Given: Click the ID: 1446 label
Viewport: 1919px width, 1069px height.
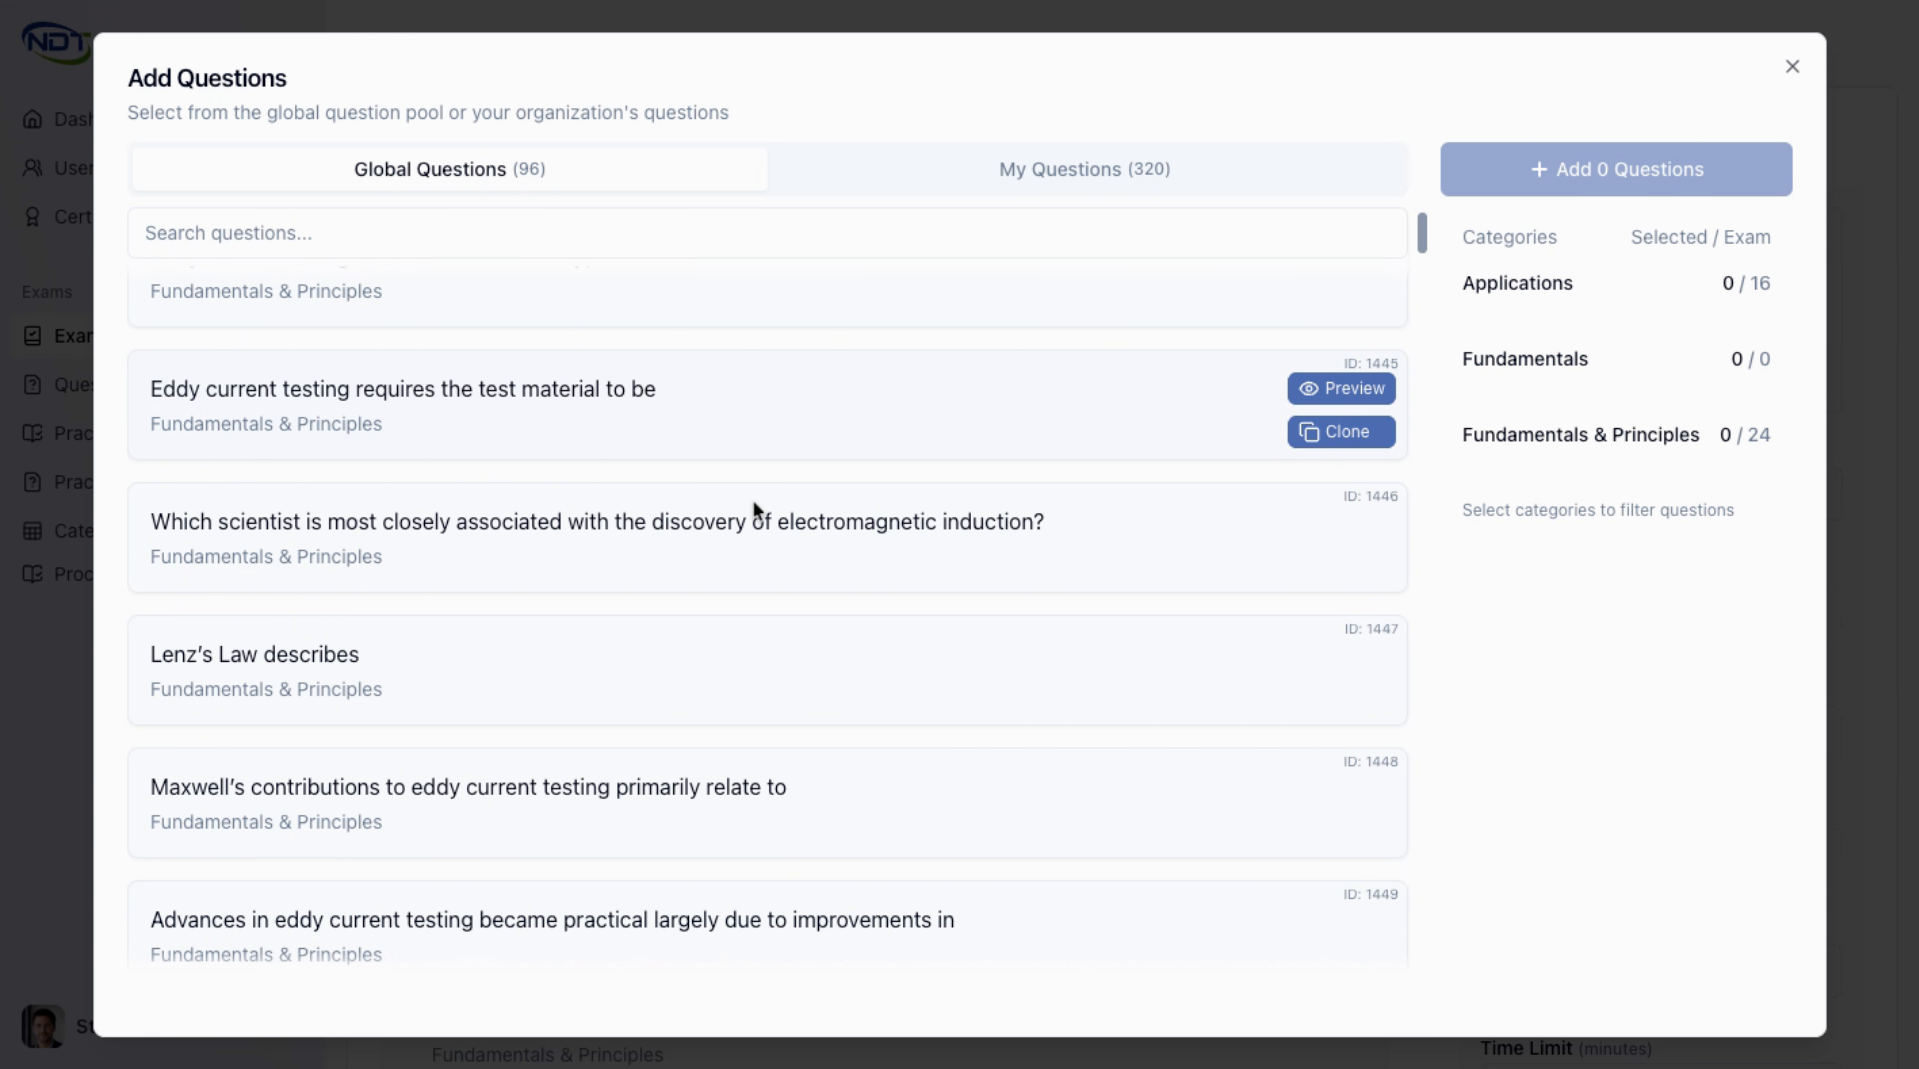Looking at the screenshot, I should (1371, 496).
